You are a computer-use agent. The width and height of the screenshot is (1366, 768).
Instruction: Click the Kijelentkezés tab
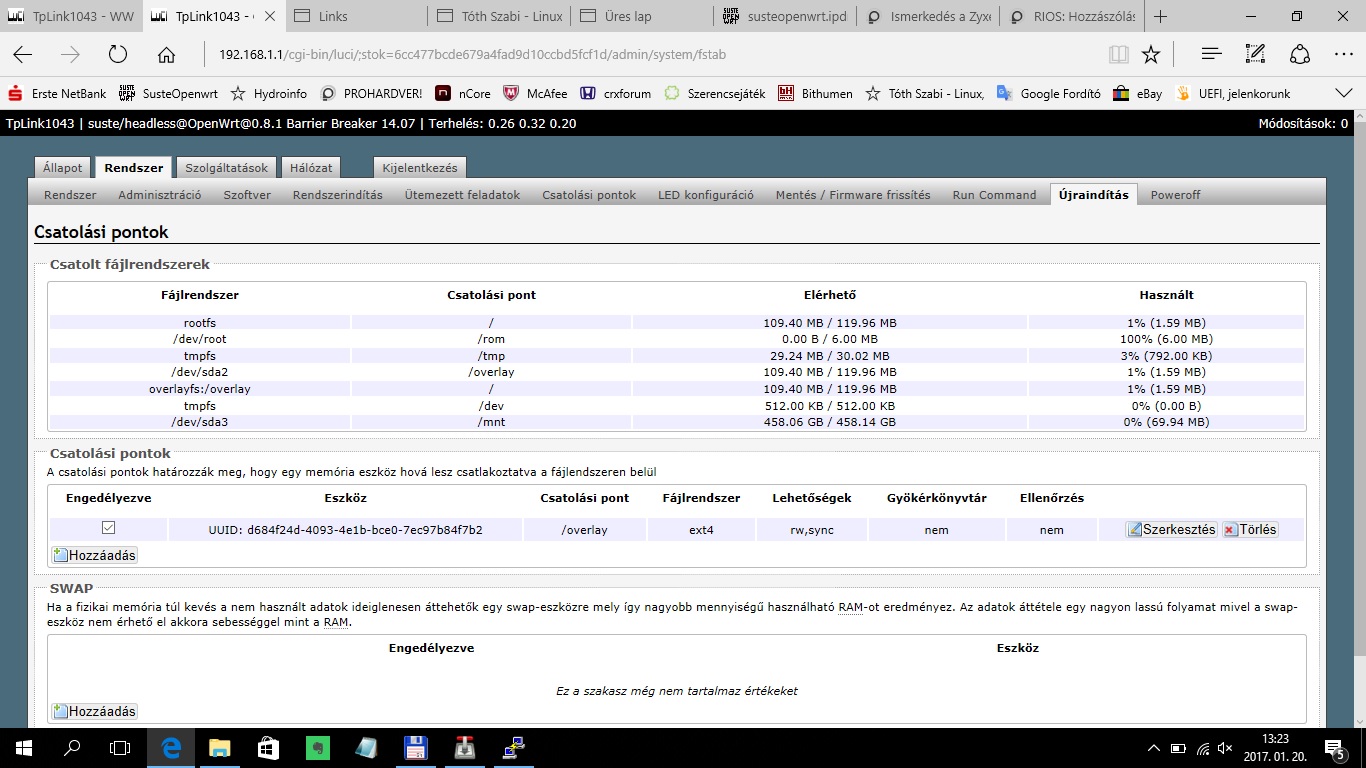pyautogui.click(x=420, y=168)
